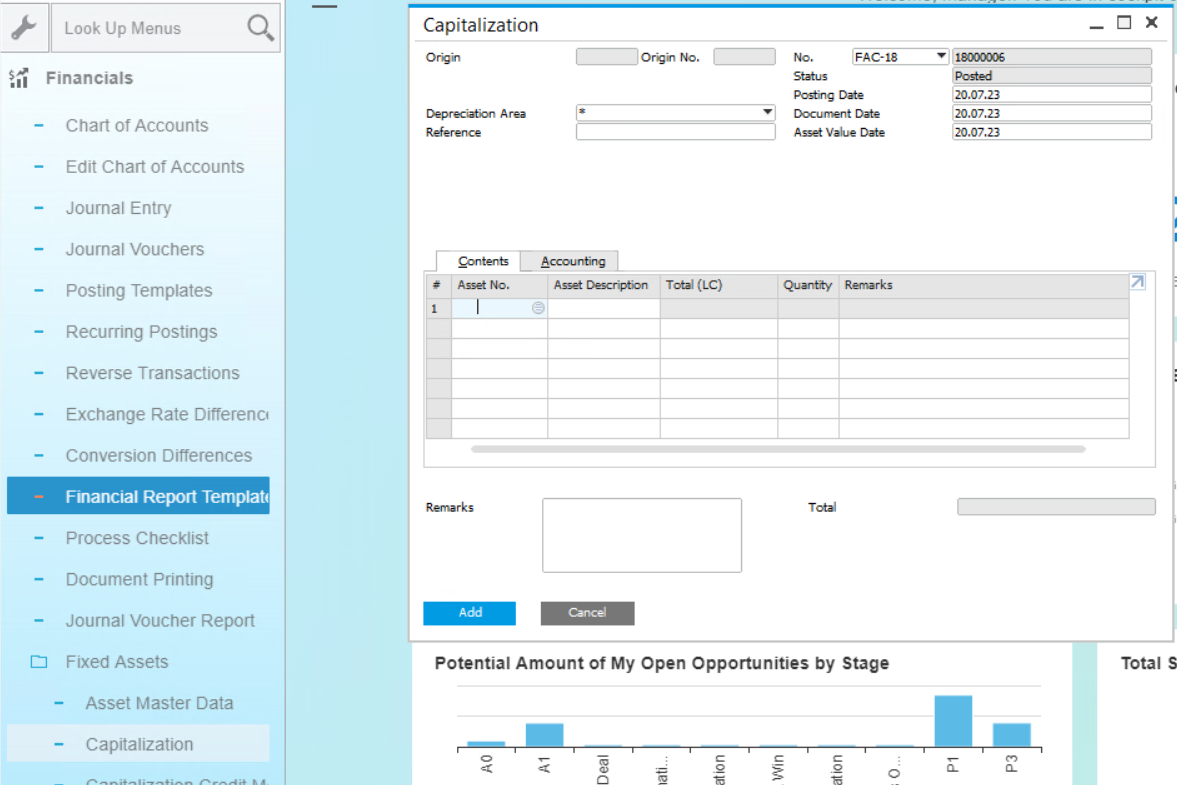Switch to the Contents tab
Image resolution: width=1177 pixels, height=785 pixels.
(483, 261)
